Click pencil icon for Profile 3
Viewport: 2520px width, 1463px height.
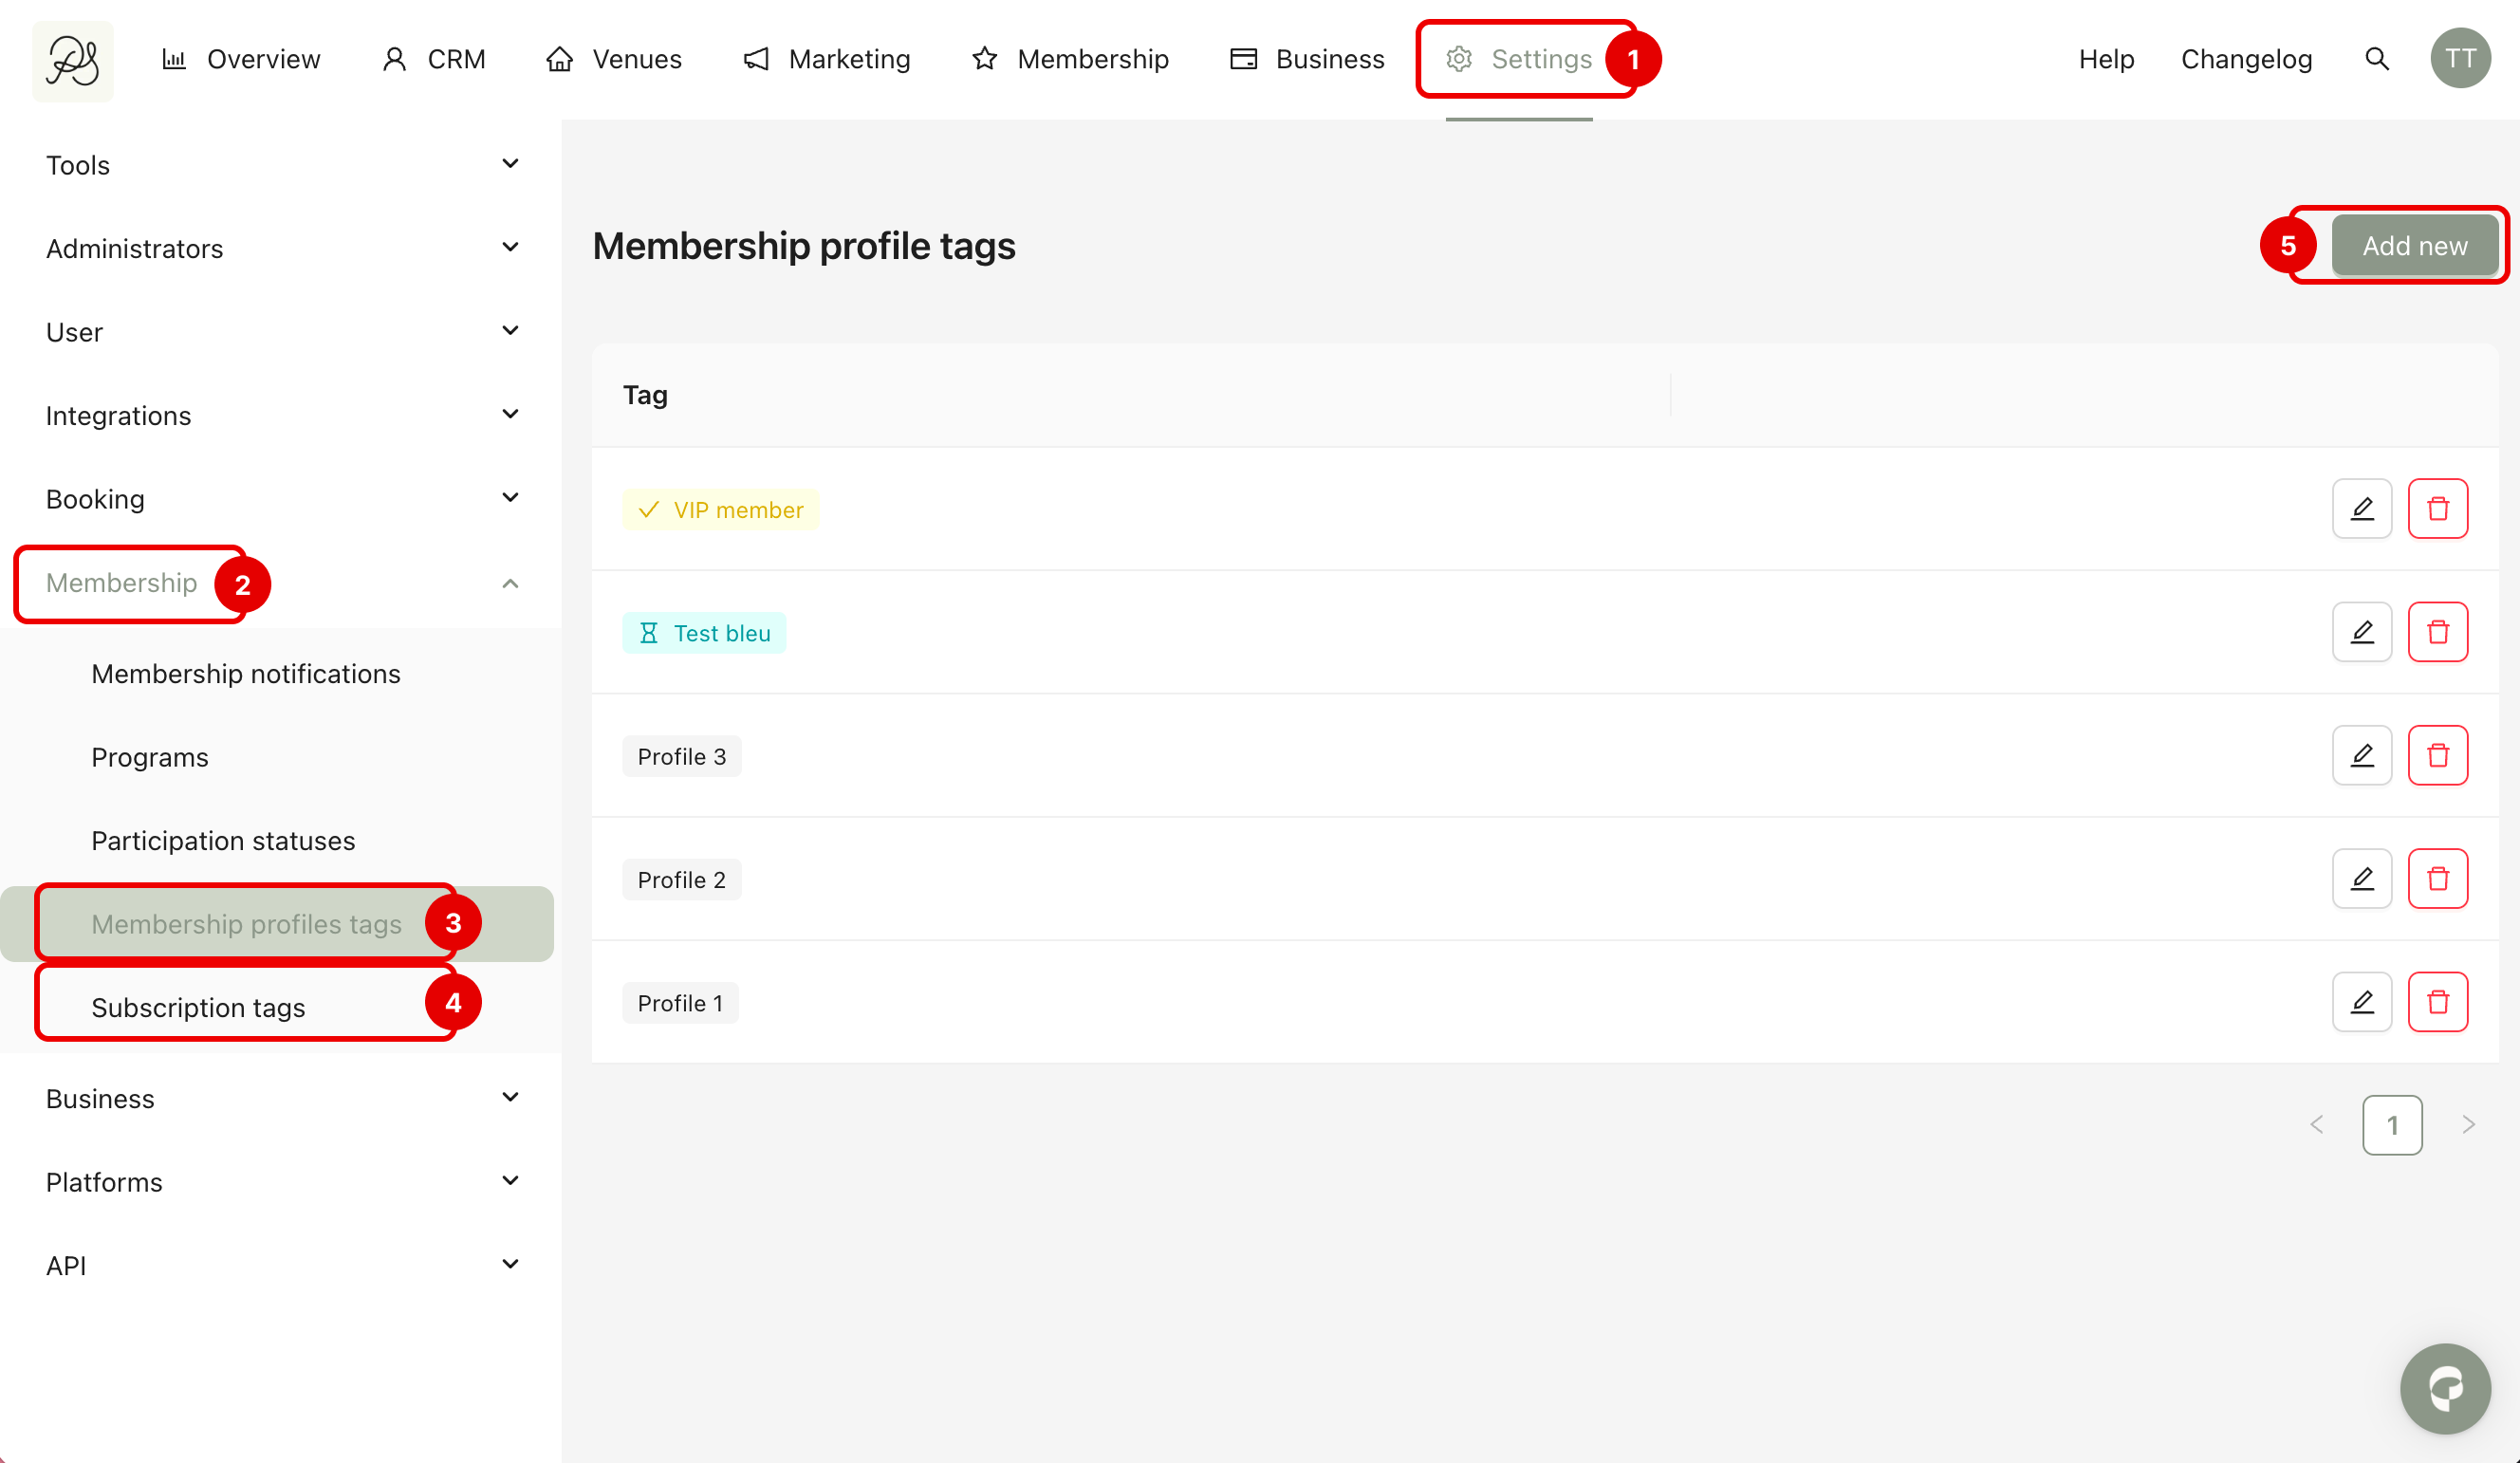pos(2361,755)
